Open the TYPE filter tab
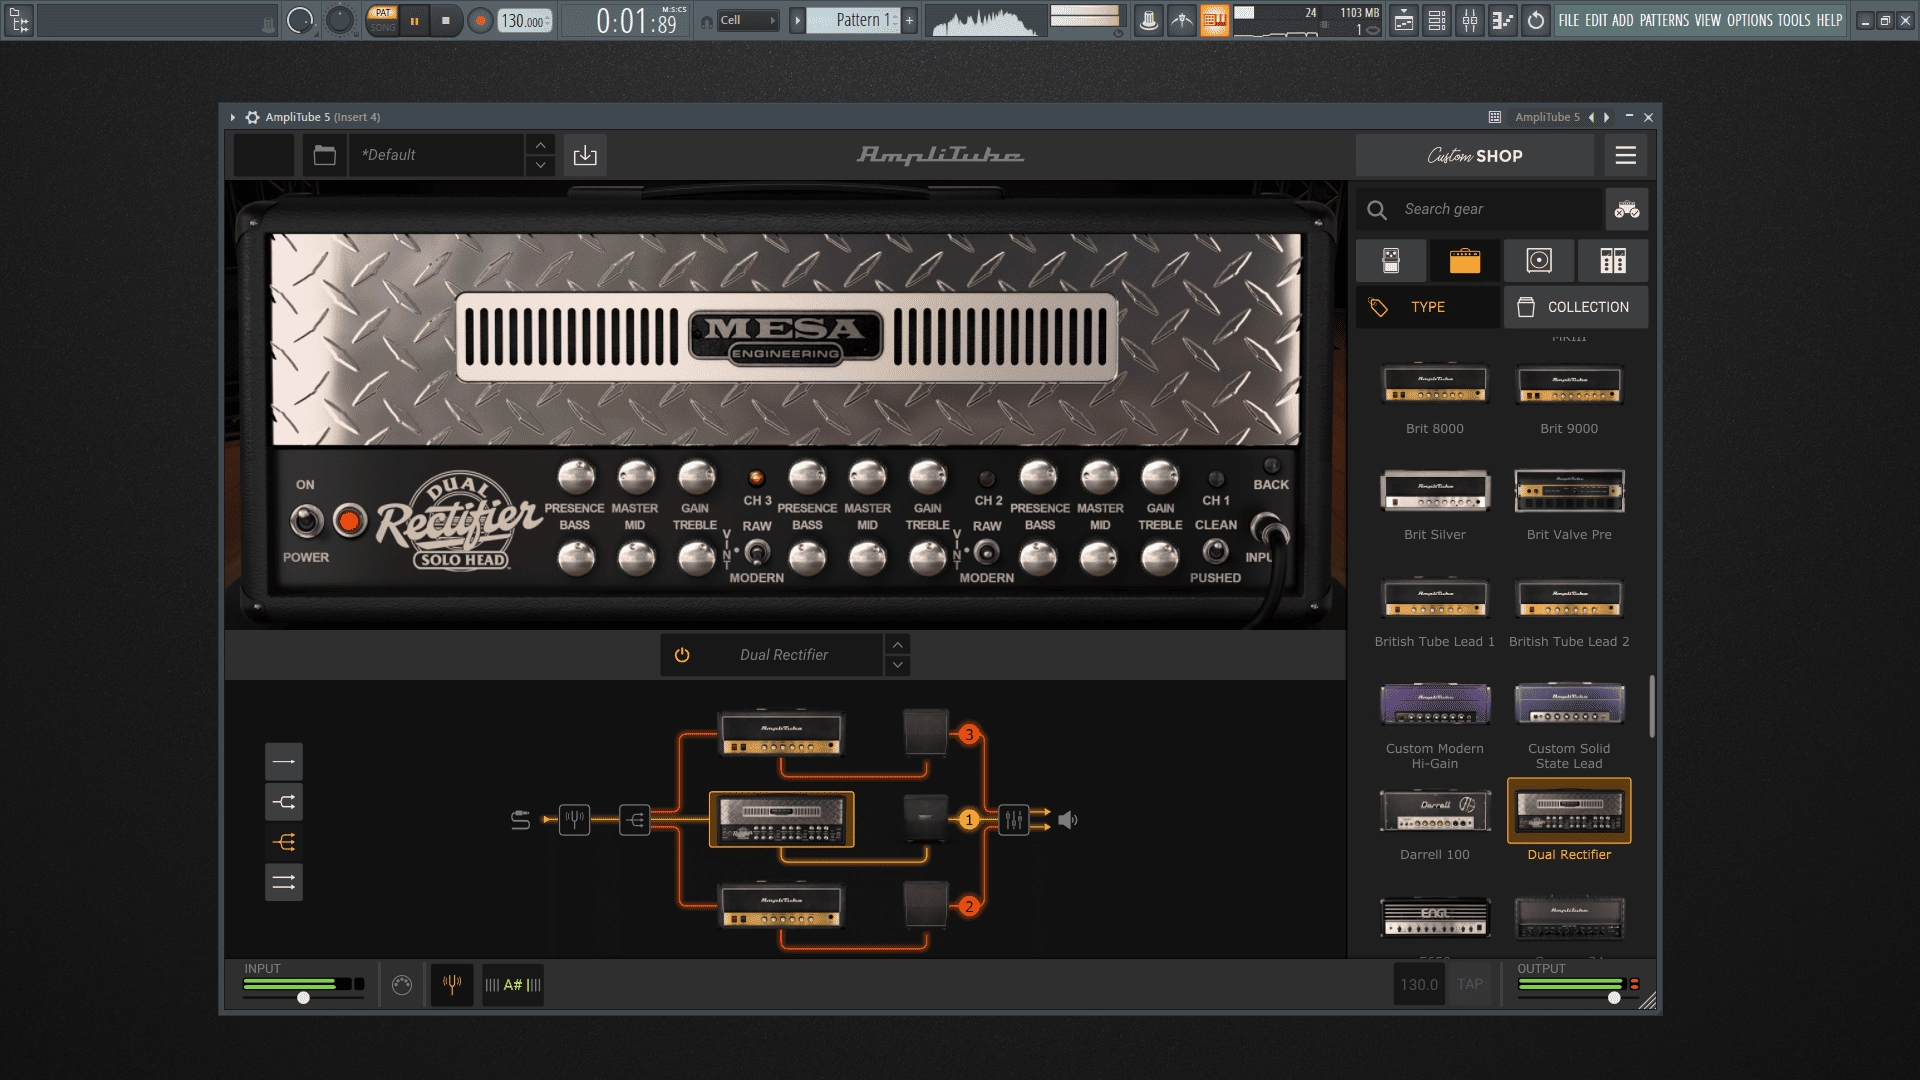Image resolution: width=1920 pixels, height=1080 pixels. [1427, 307]
